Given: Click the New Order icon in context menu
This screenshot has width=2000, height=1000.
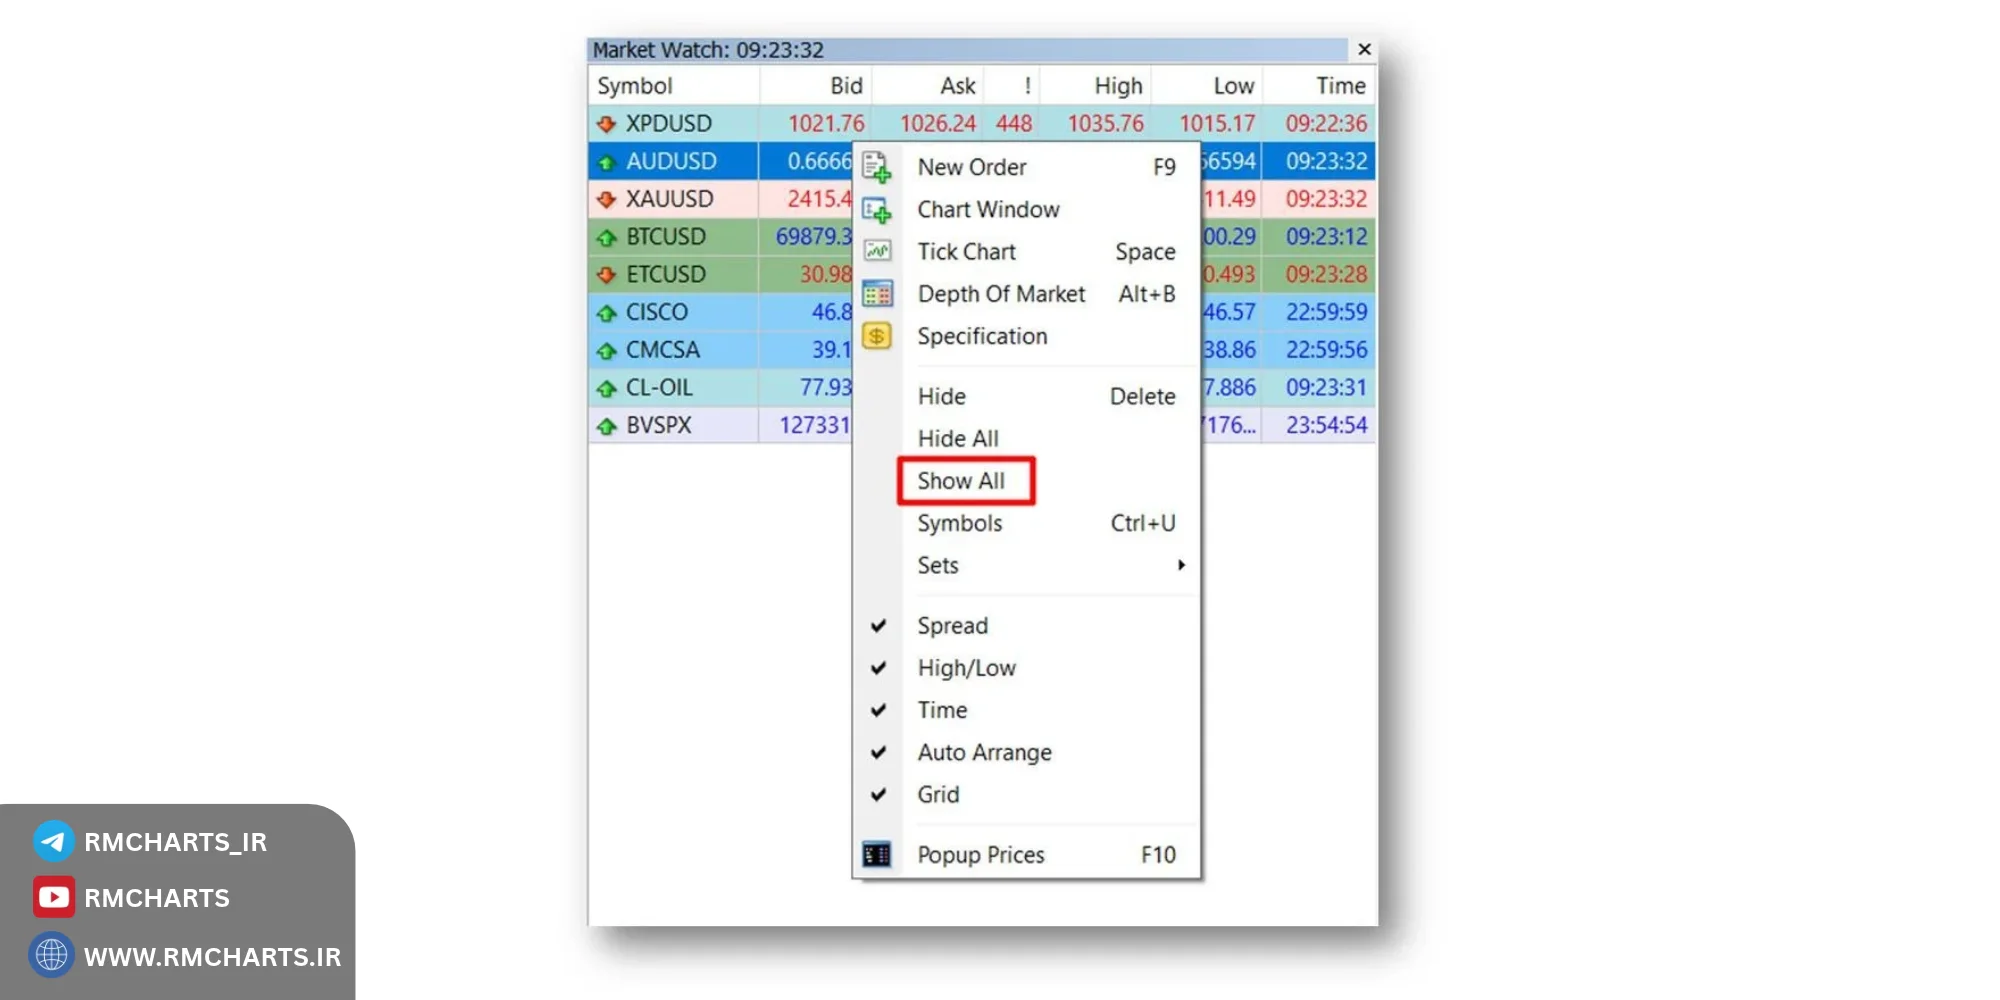Looking at the screenshot, I should click(877, 167).
